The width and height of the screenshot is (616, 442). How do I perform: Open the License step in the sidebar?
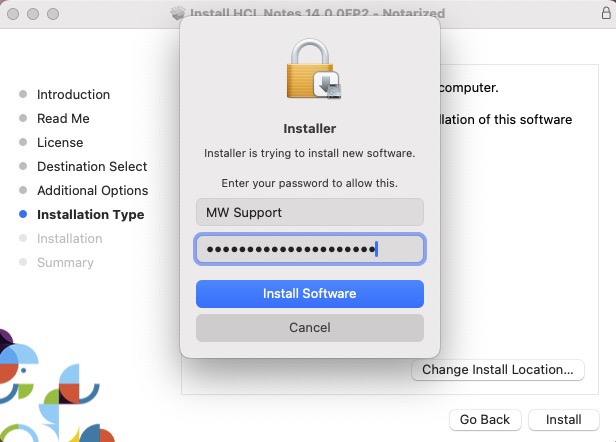pos(60,143)
